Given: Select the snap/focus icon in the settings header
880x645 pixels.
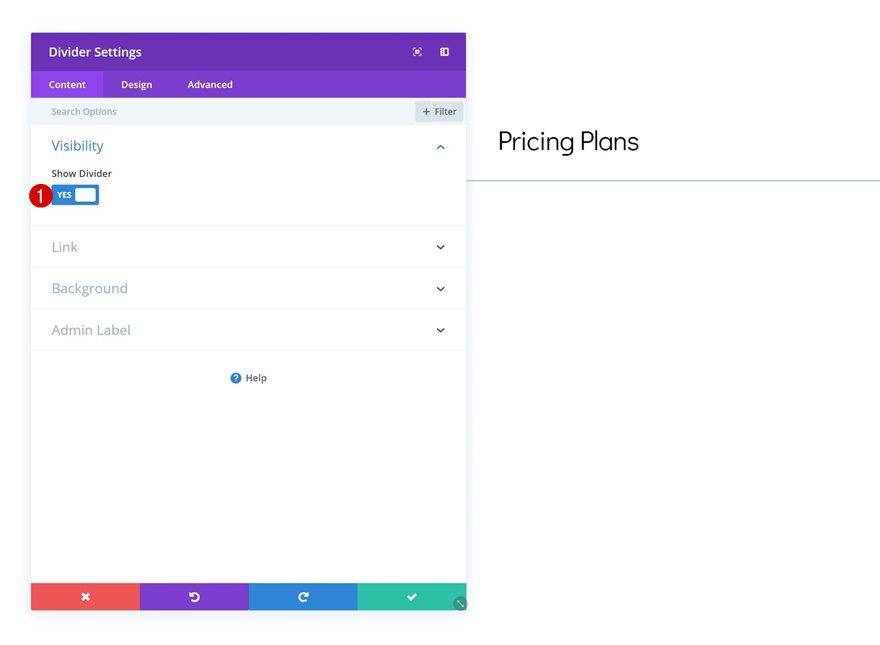Looking at the screenshot, I should point(417,51).
